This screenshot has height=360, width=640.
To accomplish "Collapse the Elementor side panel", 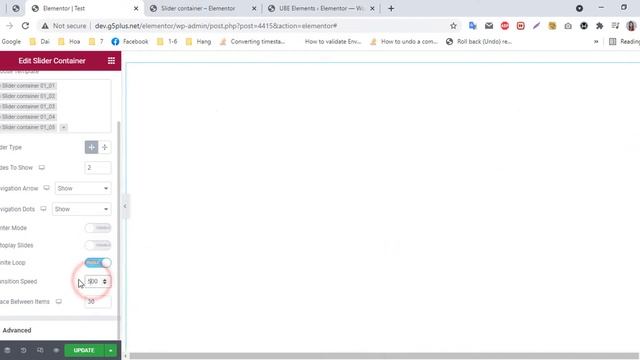I will click(x=125, y=206).
